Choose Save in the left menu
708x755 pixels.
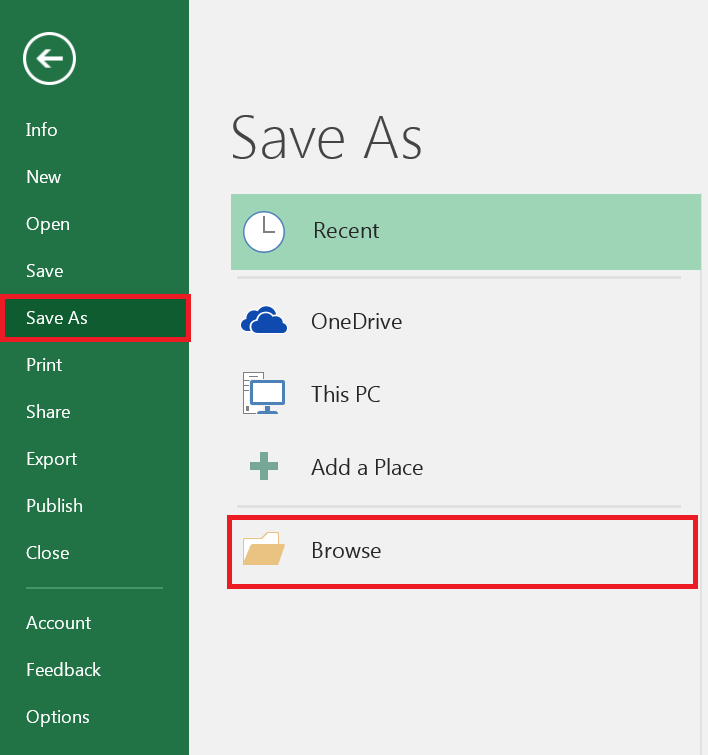tap(45, 271)
